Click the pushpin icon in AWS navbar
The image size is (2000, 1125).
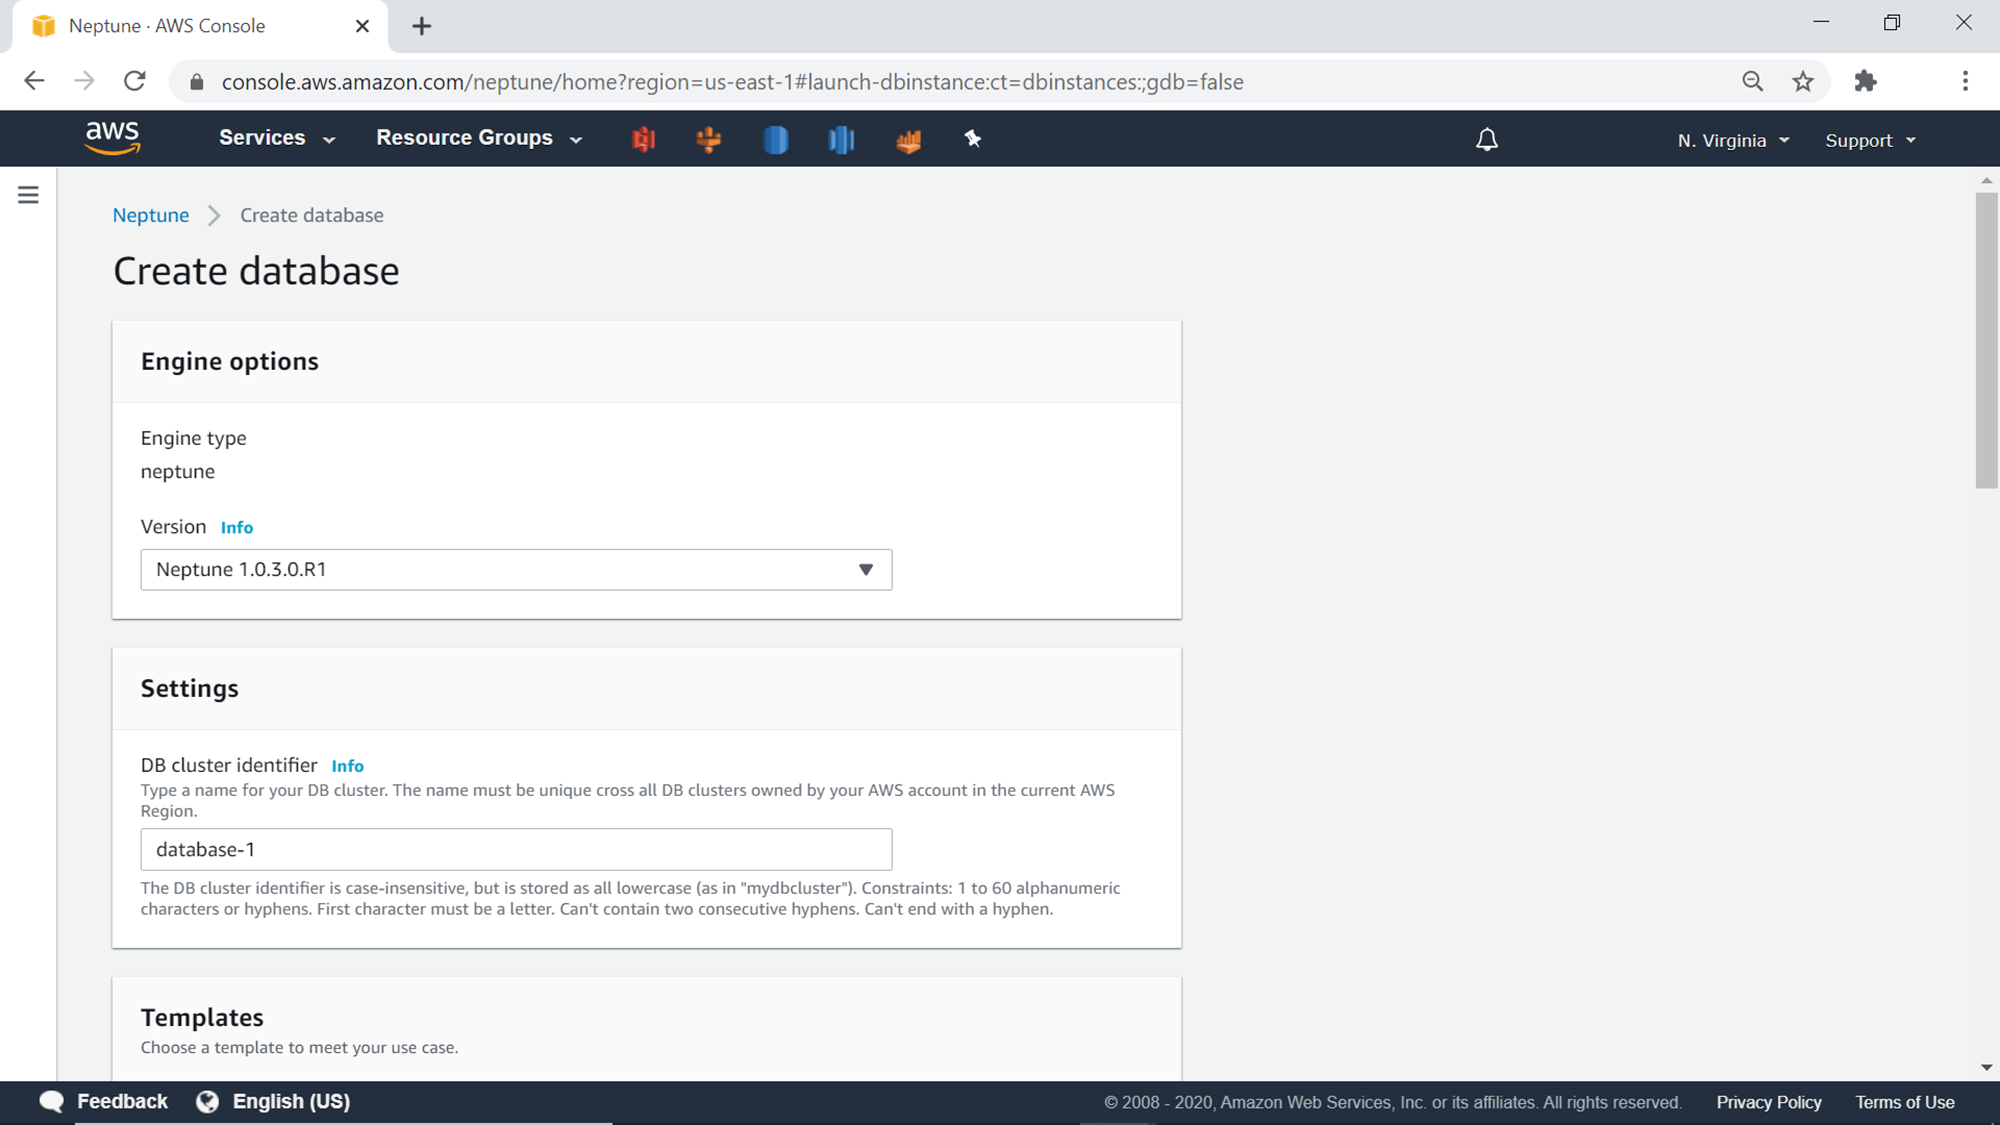pyautogui.click(x=973, y=139)
